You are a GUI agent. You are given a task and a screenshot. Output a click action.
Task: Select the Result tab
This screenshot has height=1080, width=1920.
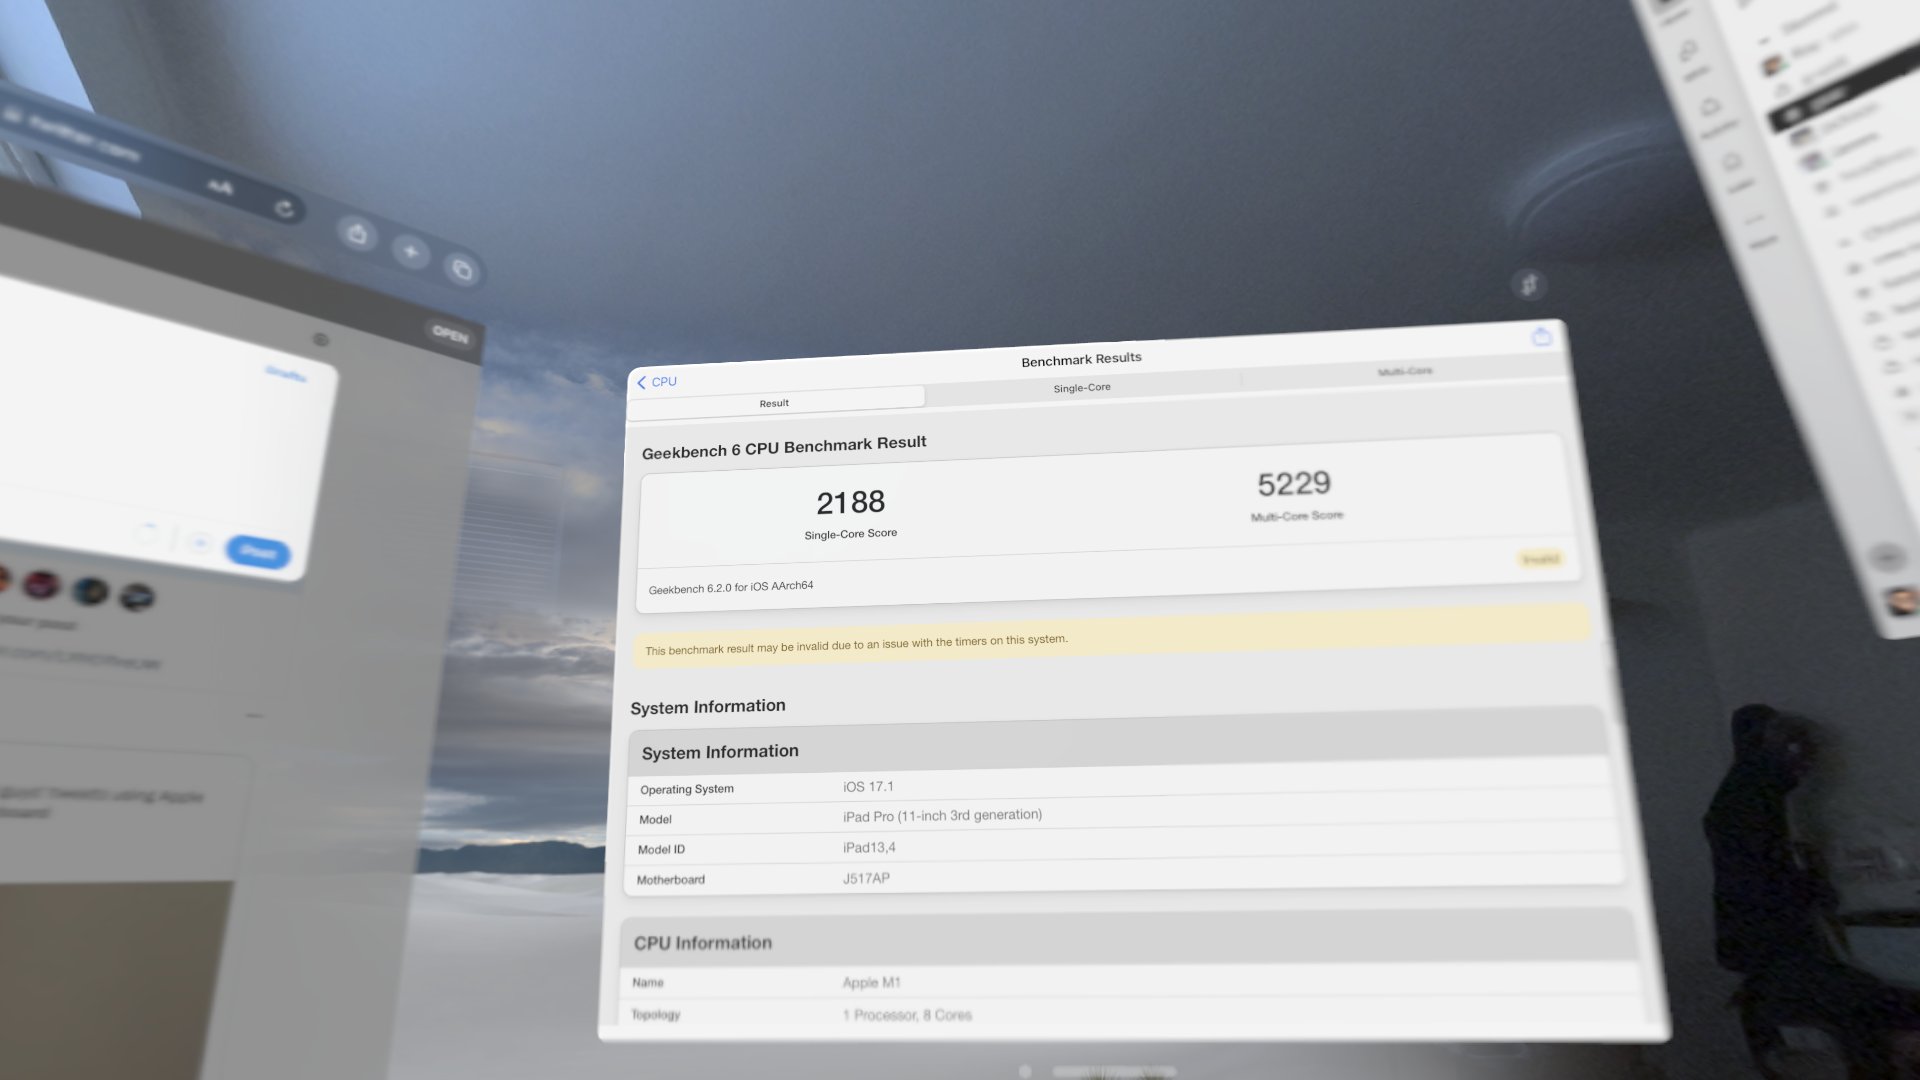pos(774,403)
